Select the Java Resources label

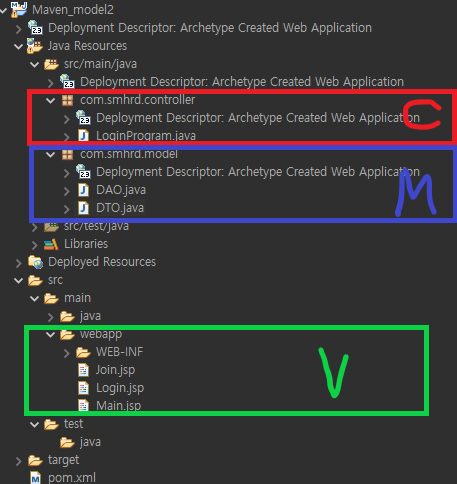pos(87,46)
